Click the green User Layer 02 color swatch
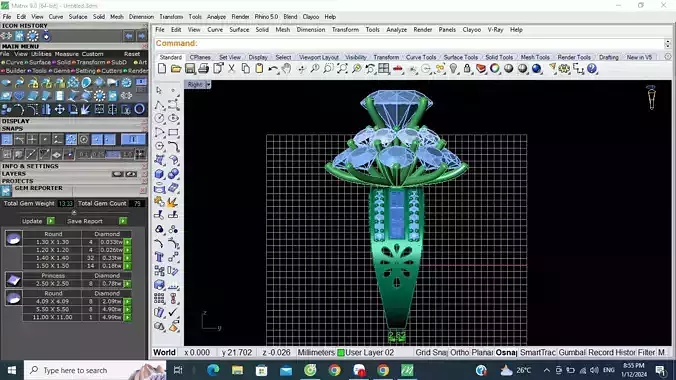Image resolution: width=676 pixels, height=380 pixels. pos(341,353)
